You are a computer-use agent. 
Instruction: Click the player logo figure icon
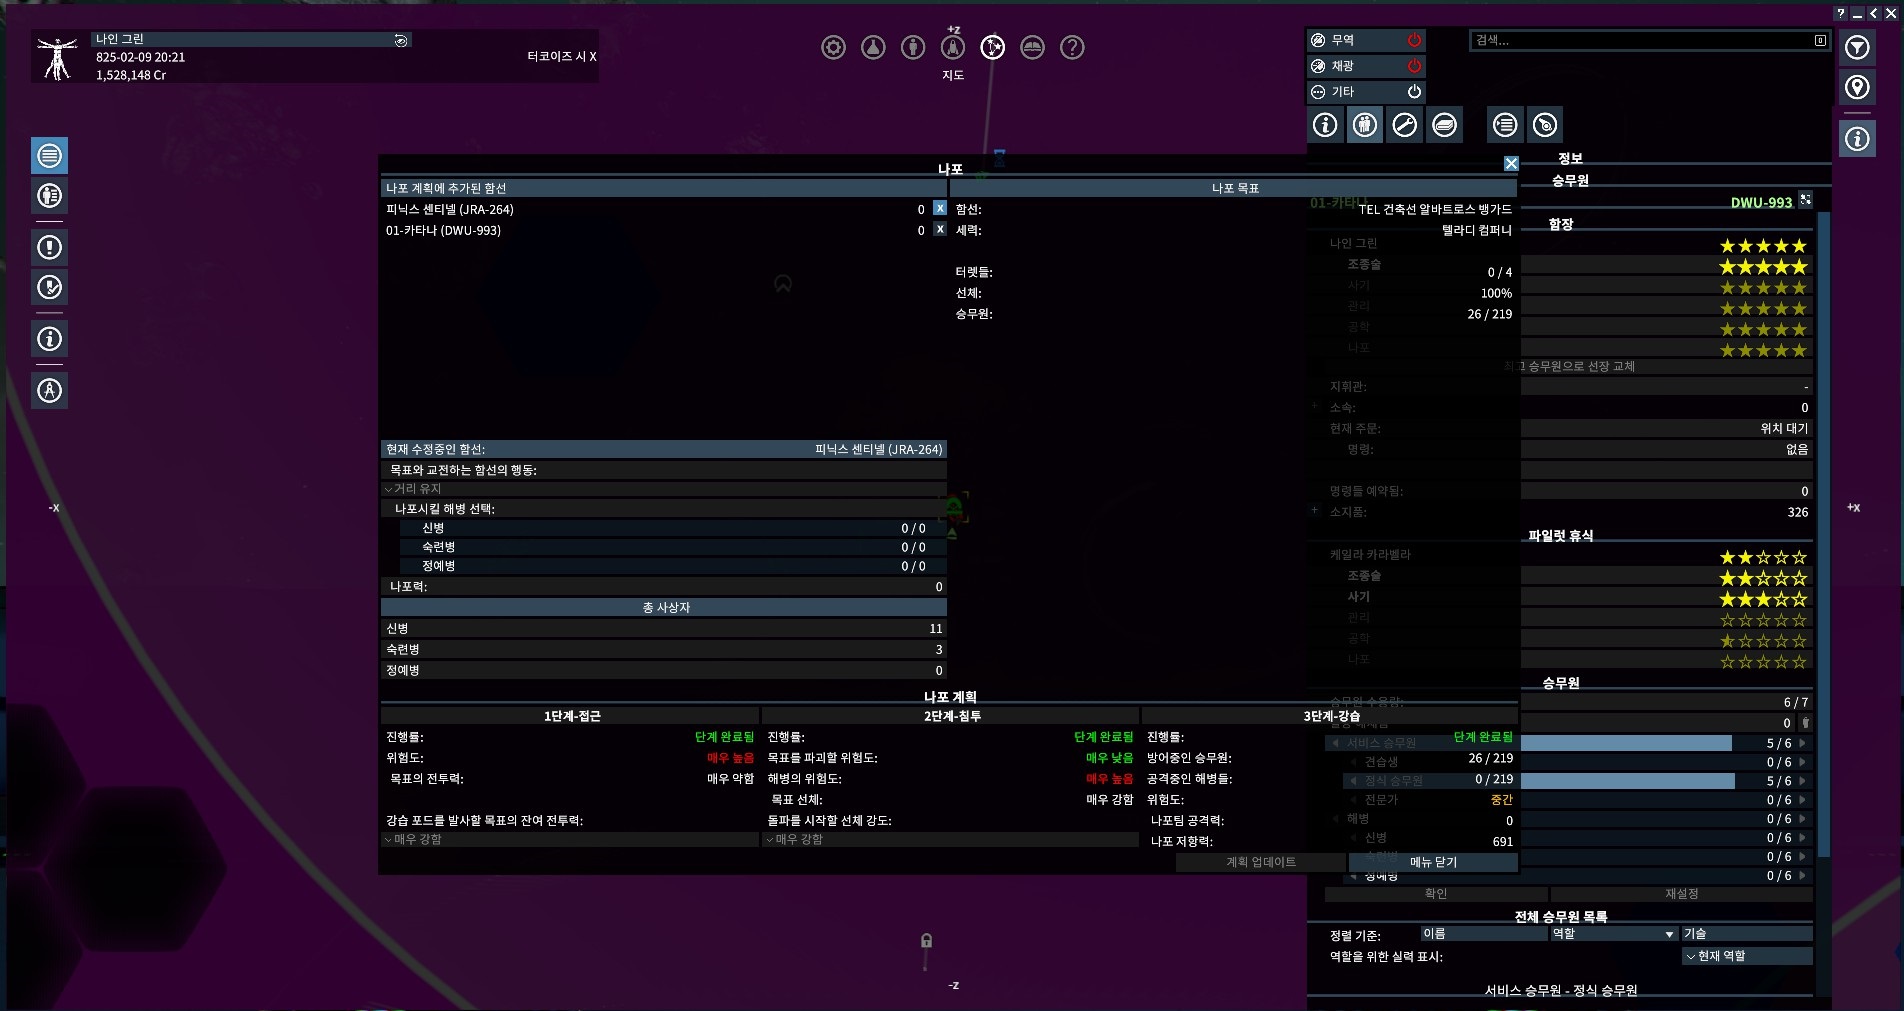tap(58, 57)
